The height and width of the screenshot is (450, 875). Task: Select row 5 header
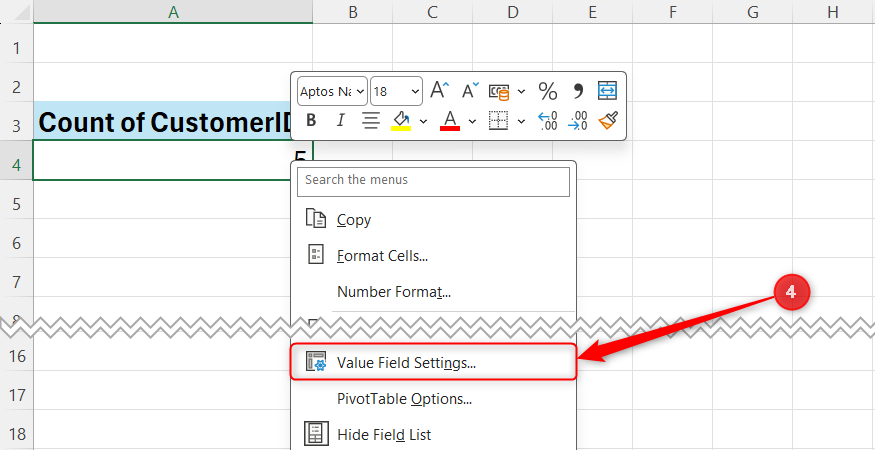click(x=17, y=204)
